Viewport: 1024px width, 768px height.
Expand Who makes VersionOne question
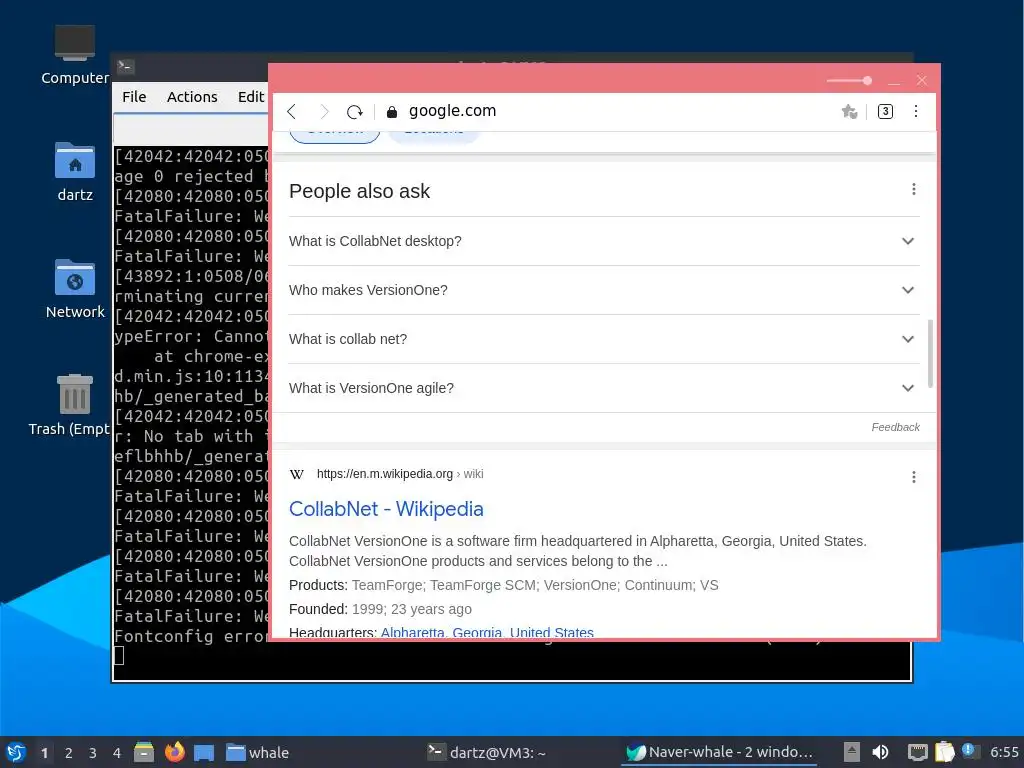(x=604, y=290)
